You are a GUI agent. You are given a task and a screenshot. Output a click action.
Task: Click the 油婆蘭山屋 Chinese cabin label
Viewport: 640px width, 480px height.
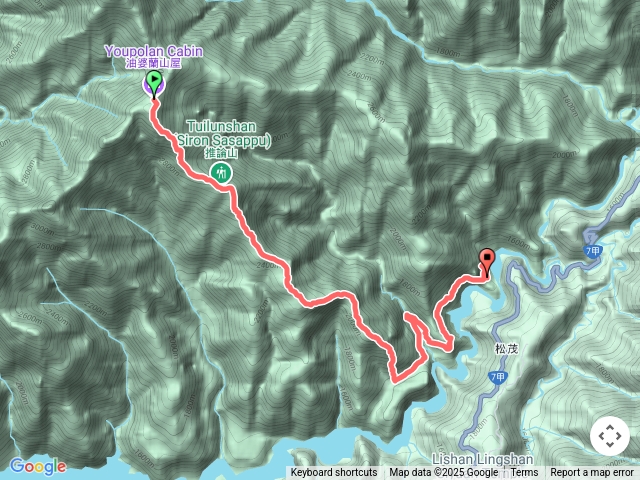coord(153,63)
